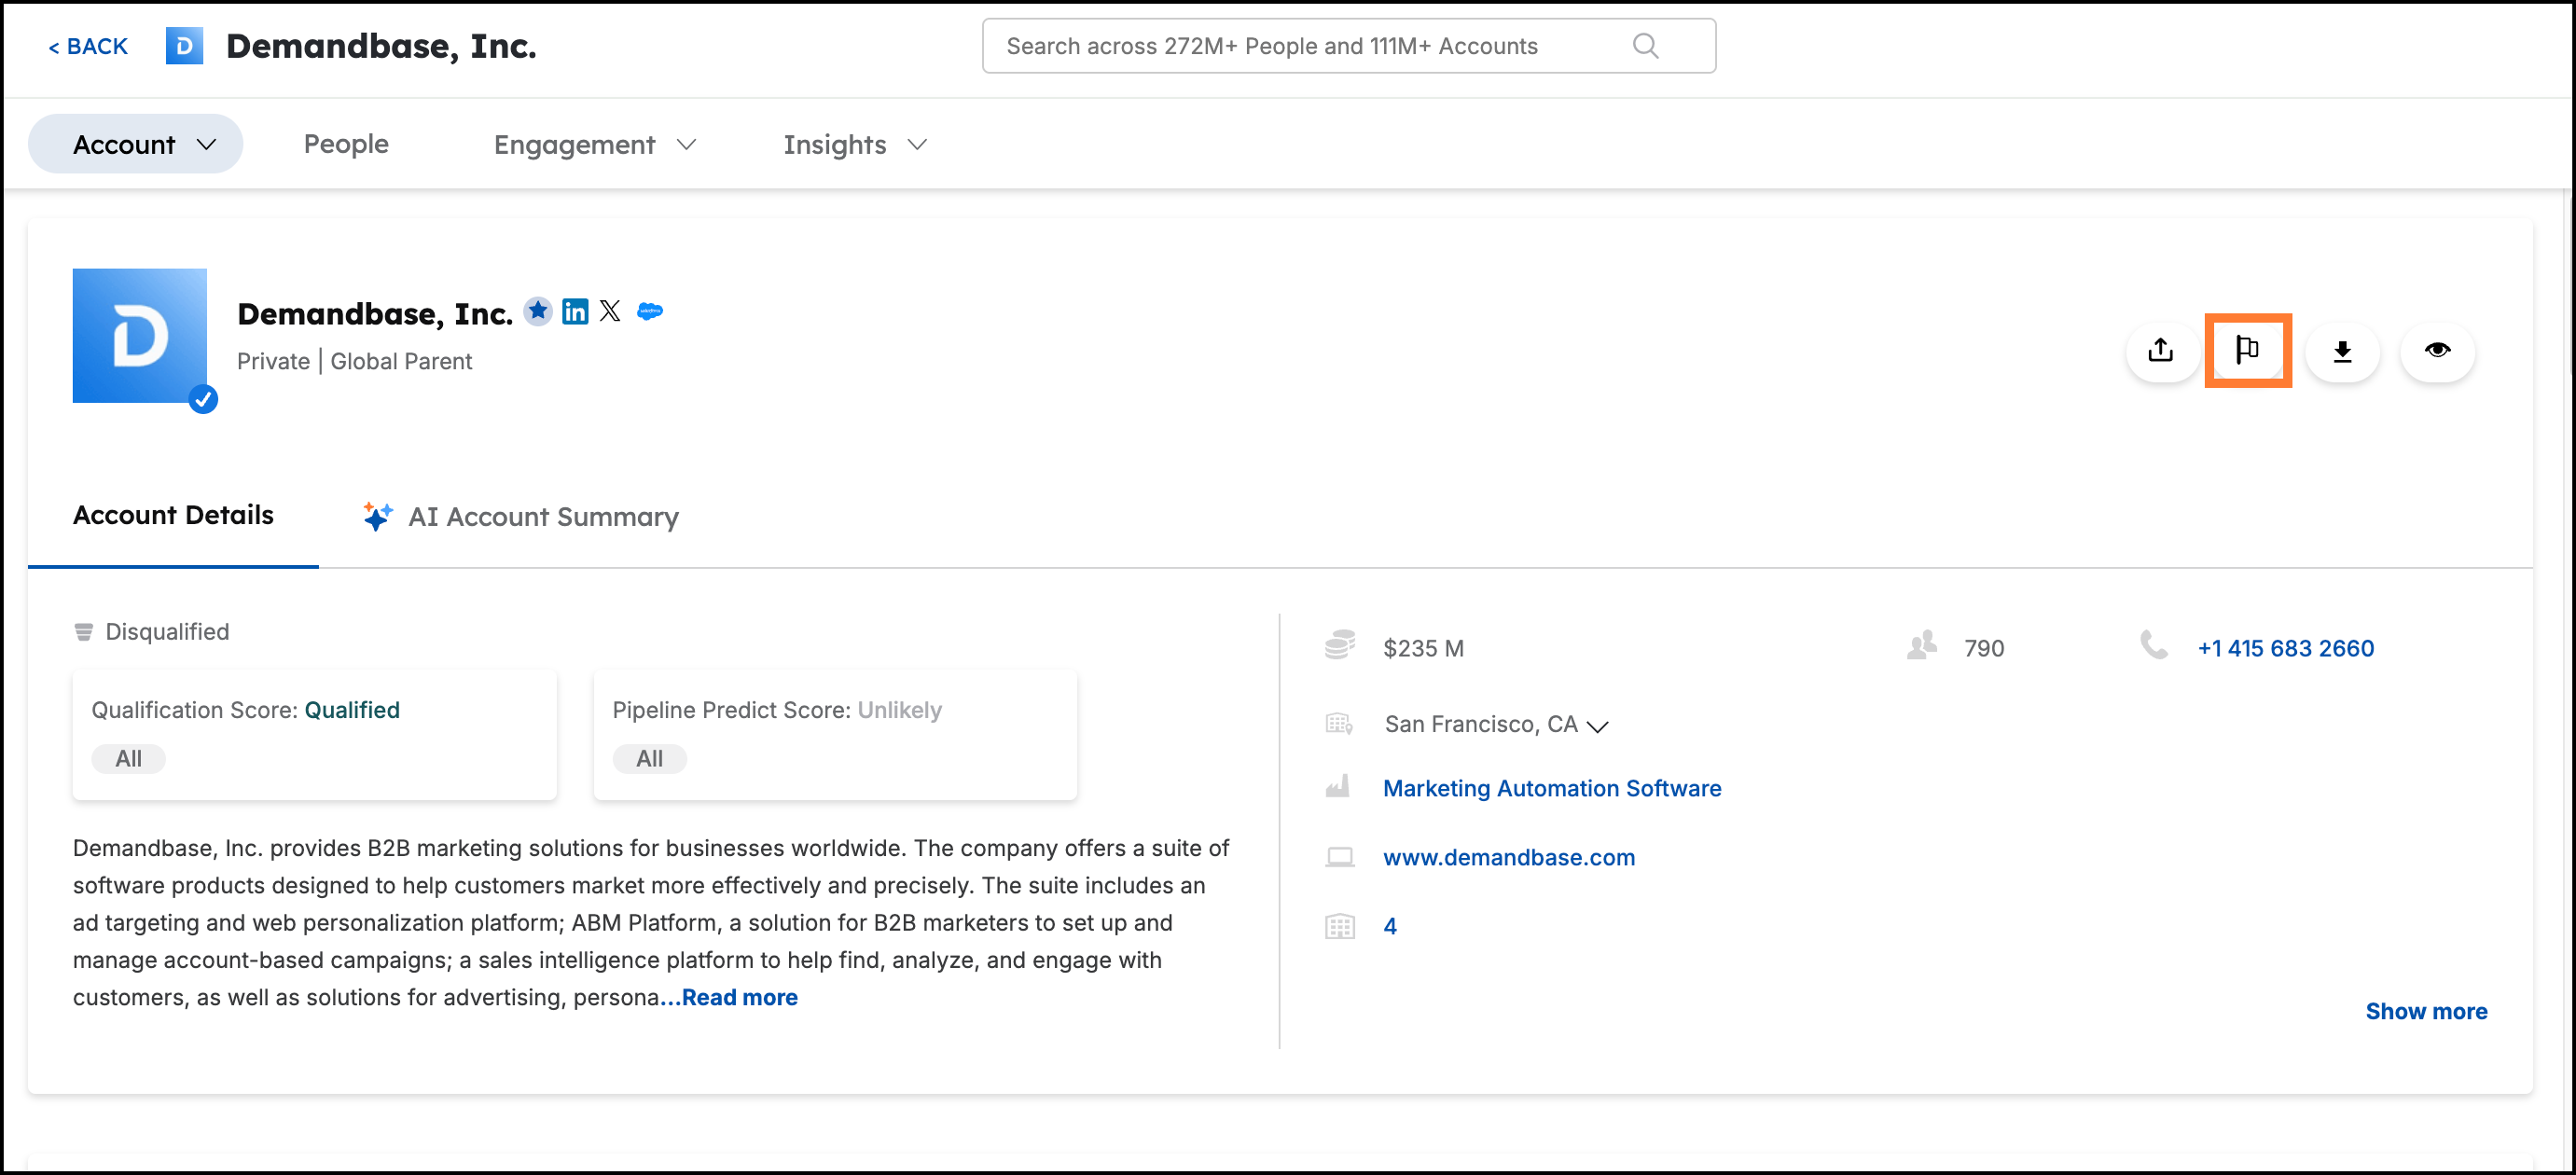Click the industry factory icon
Image resolution: width=2576 pixels, height=1175 pixels.
[x=1338, y=788]
